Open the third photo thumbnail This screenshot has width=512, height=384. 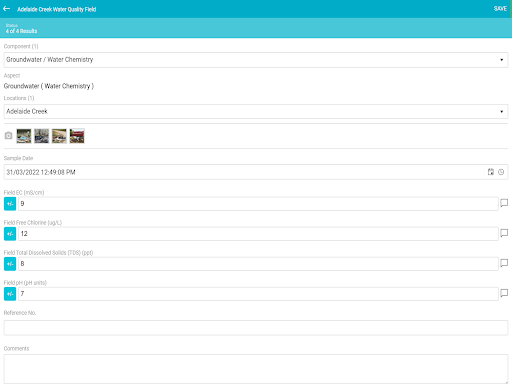[x=59, y=136]
